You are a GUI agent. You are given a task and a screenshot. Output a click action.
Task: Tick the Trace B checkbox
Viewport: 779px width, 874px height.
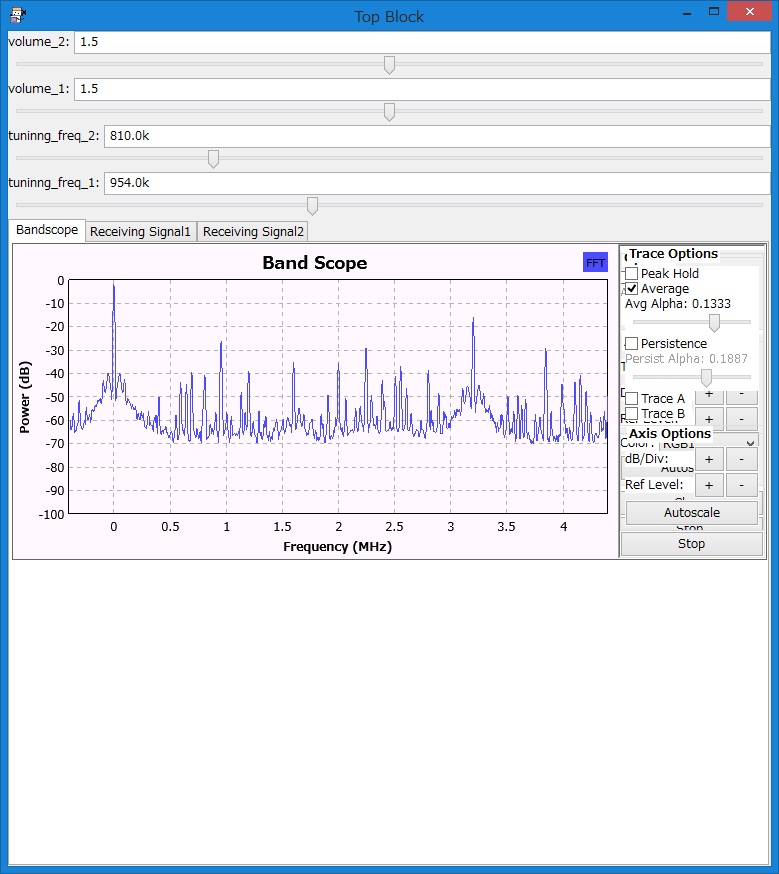tap(631, 413)
